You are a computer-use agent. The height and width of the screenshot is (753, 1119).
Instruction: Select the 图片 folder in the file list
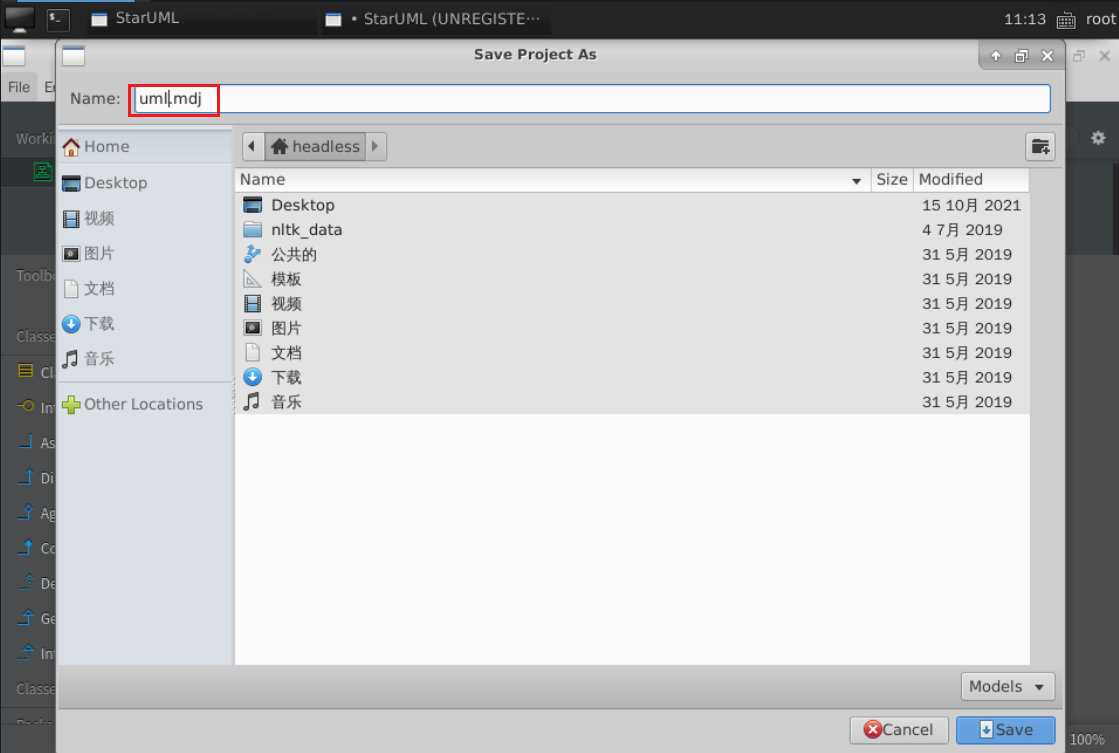click(x=632, y=328)
